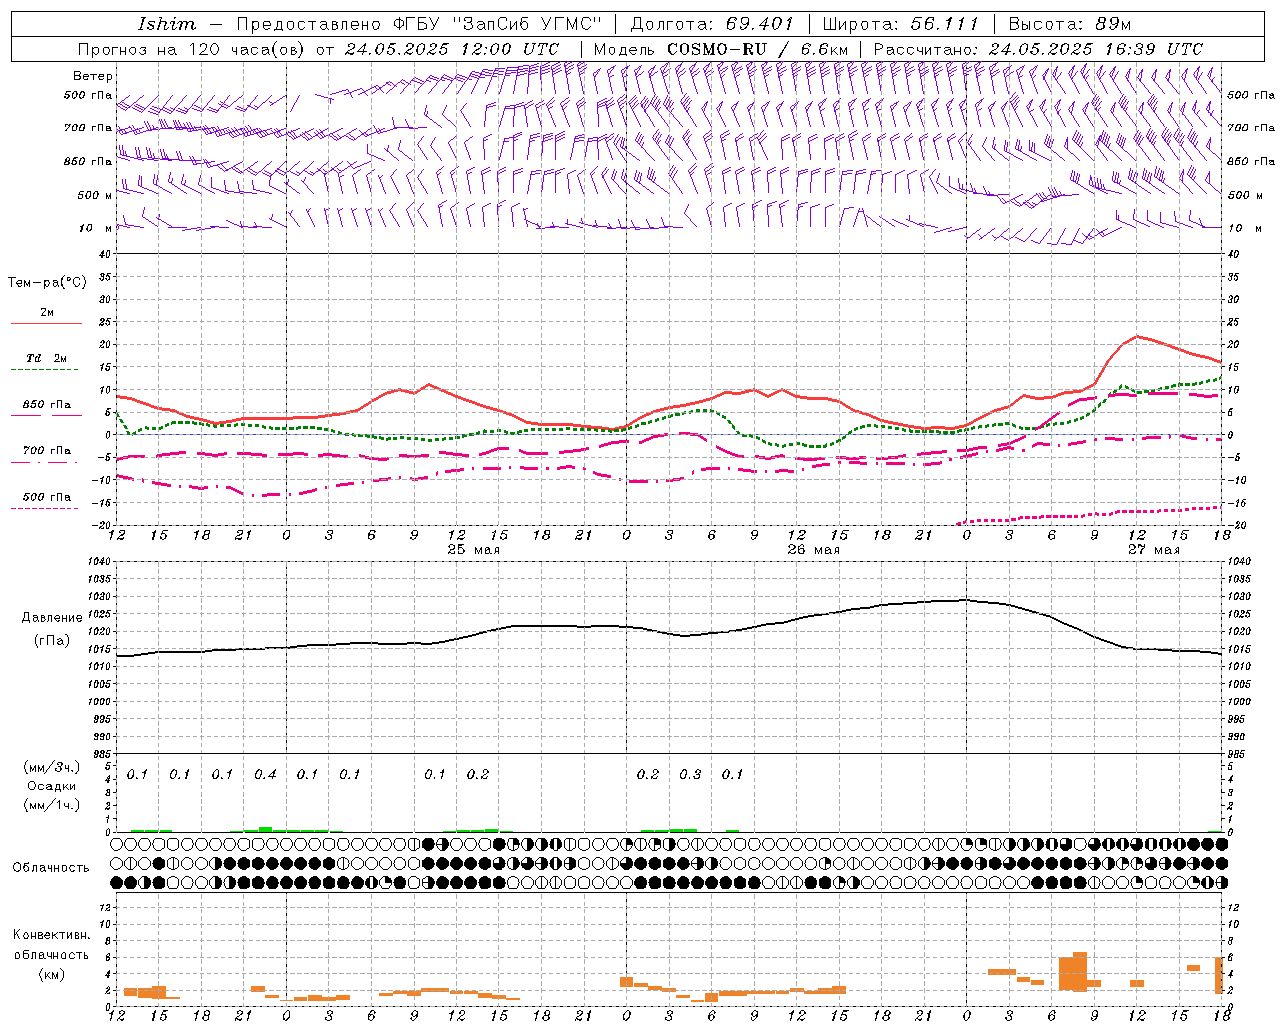
Task: Click the "(мм/3ч.)" units label
Action: (52, 768)
